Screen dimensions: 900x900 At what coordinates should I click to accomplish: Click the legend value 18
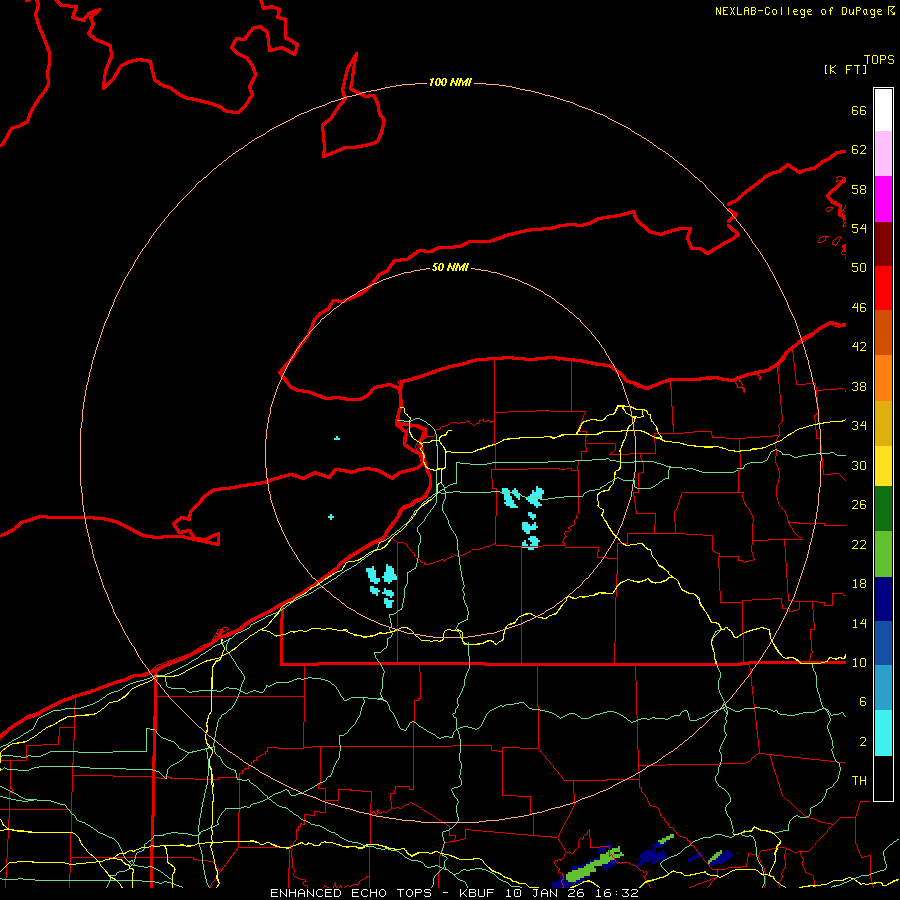859,584
